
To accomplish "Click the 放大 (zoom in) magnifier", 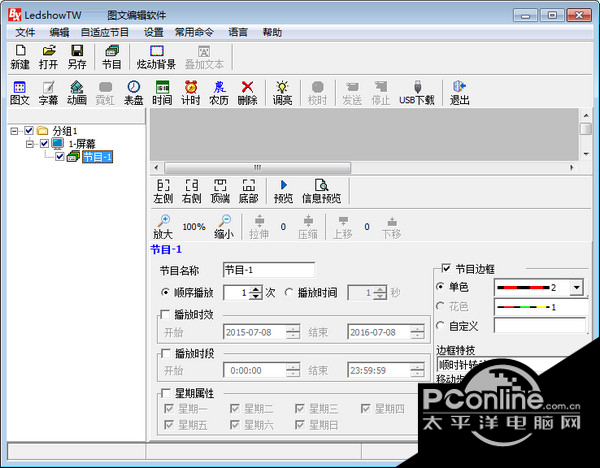I will (x=163, y=226).
